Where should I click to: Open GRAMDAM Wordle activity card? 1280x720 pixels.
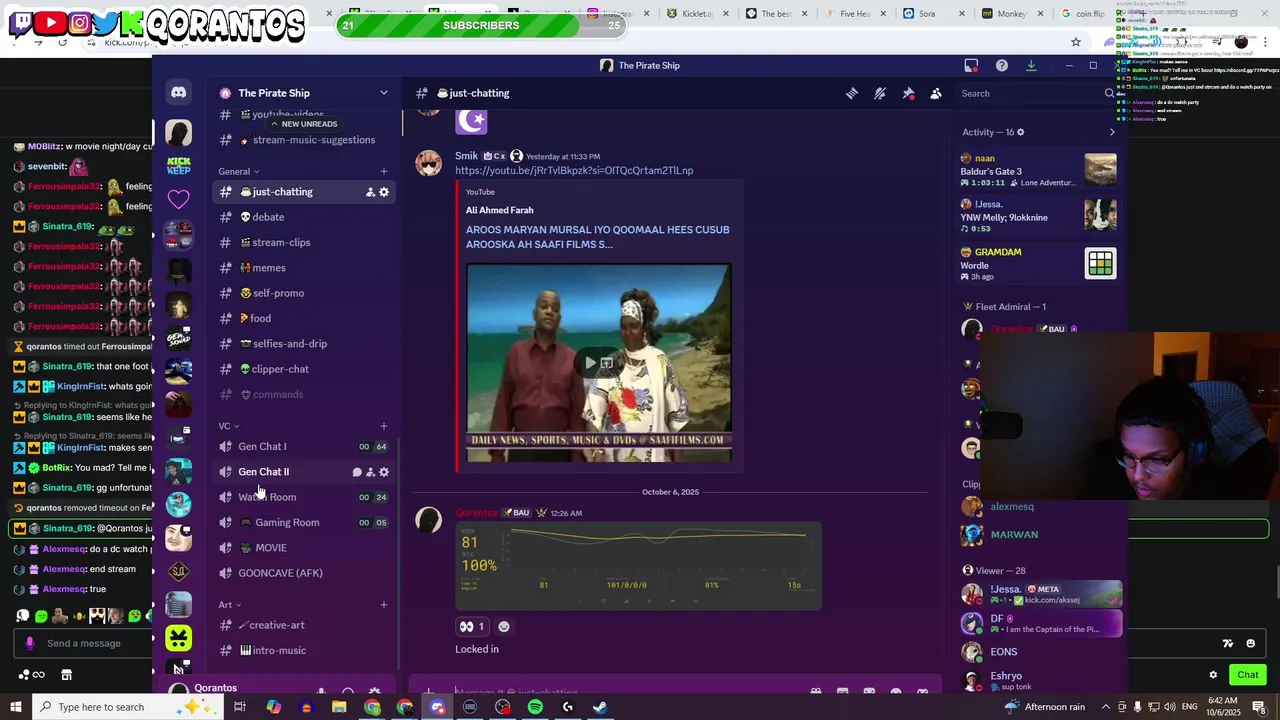[x=1038, y=263]
